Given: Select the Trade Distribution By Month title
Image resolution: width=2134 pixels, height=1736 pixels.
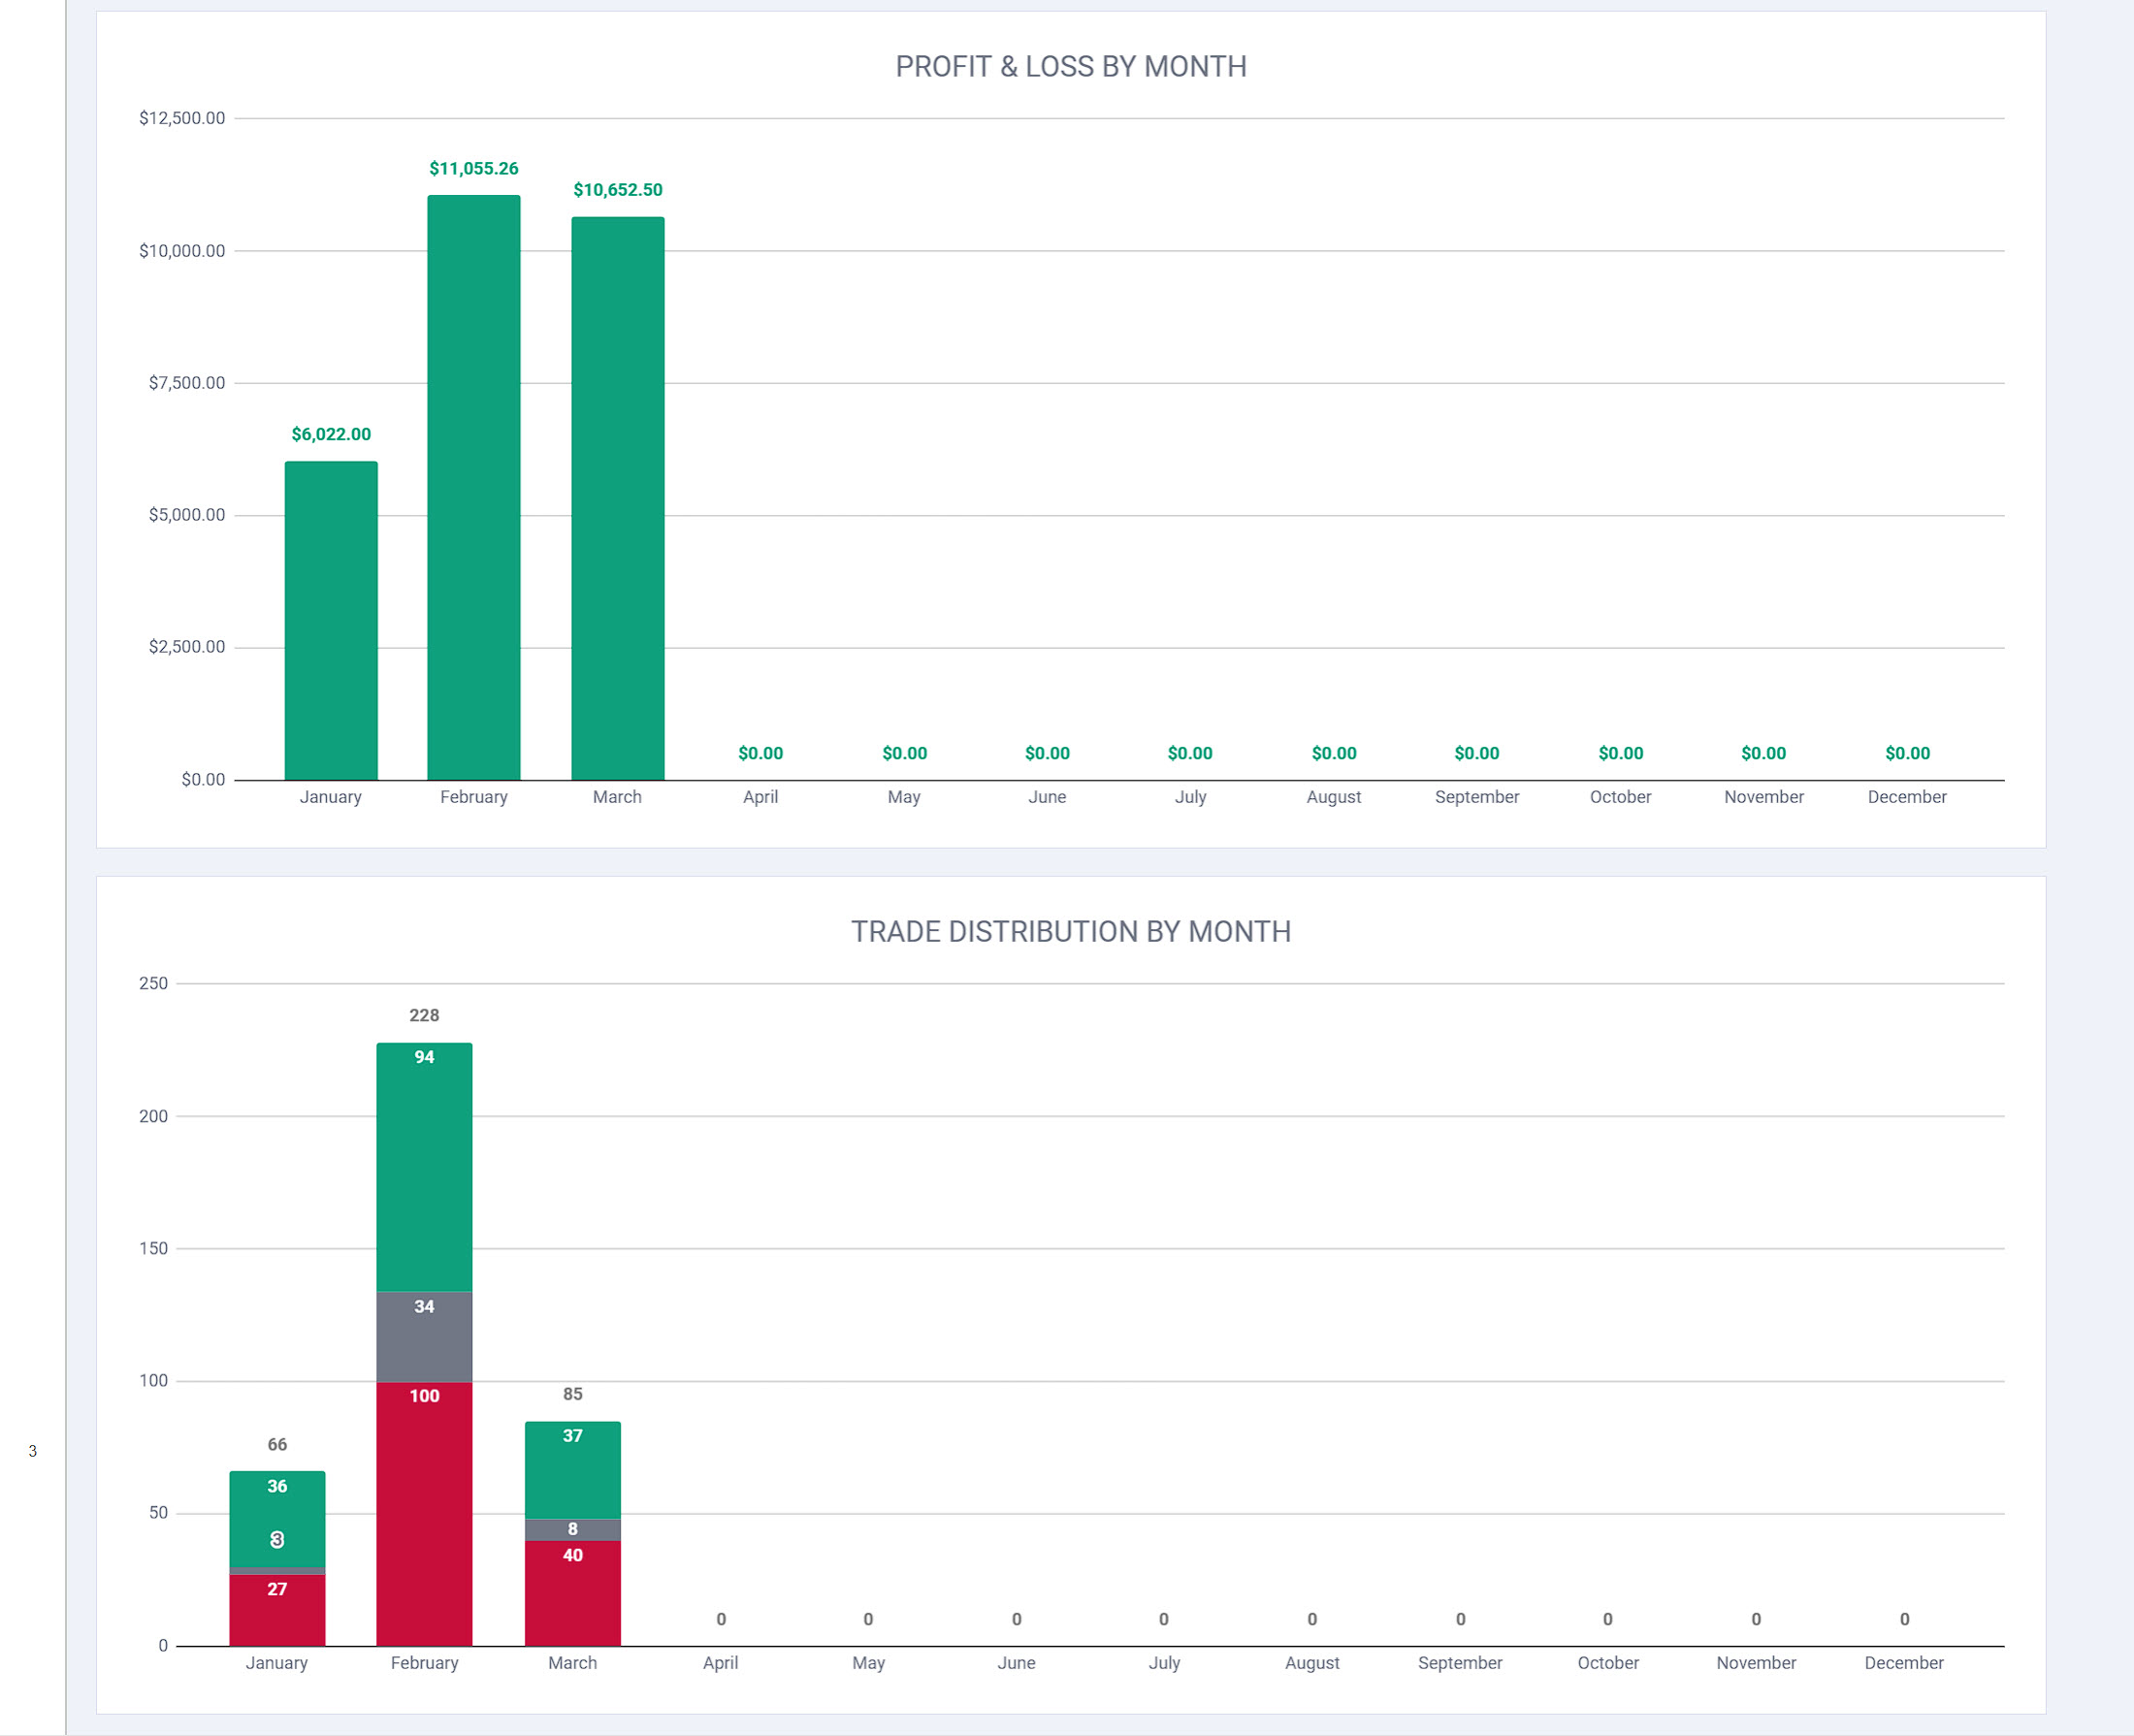Looking at the screenshot, I should [1070, 931].
